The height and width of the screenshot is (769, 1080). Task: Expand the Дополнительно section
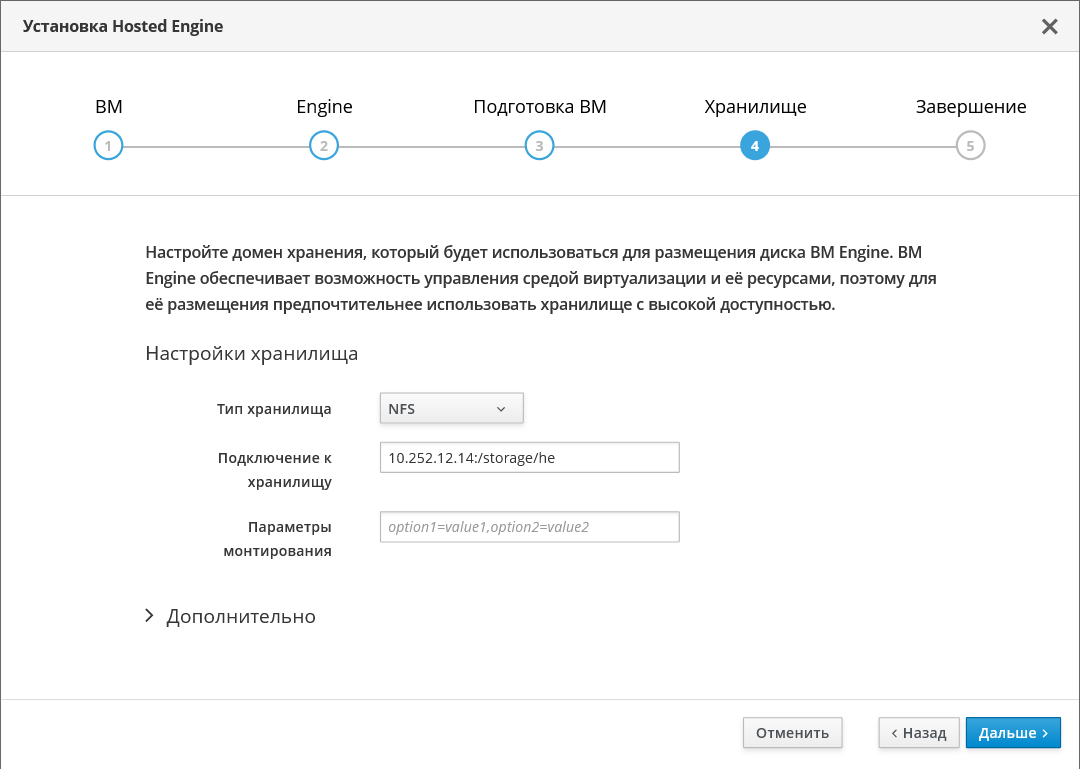tap(231, 616)
